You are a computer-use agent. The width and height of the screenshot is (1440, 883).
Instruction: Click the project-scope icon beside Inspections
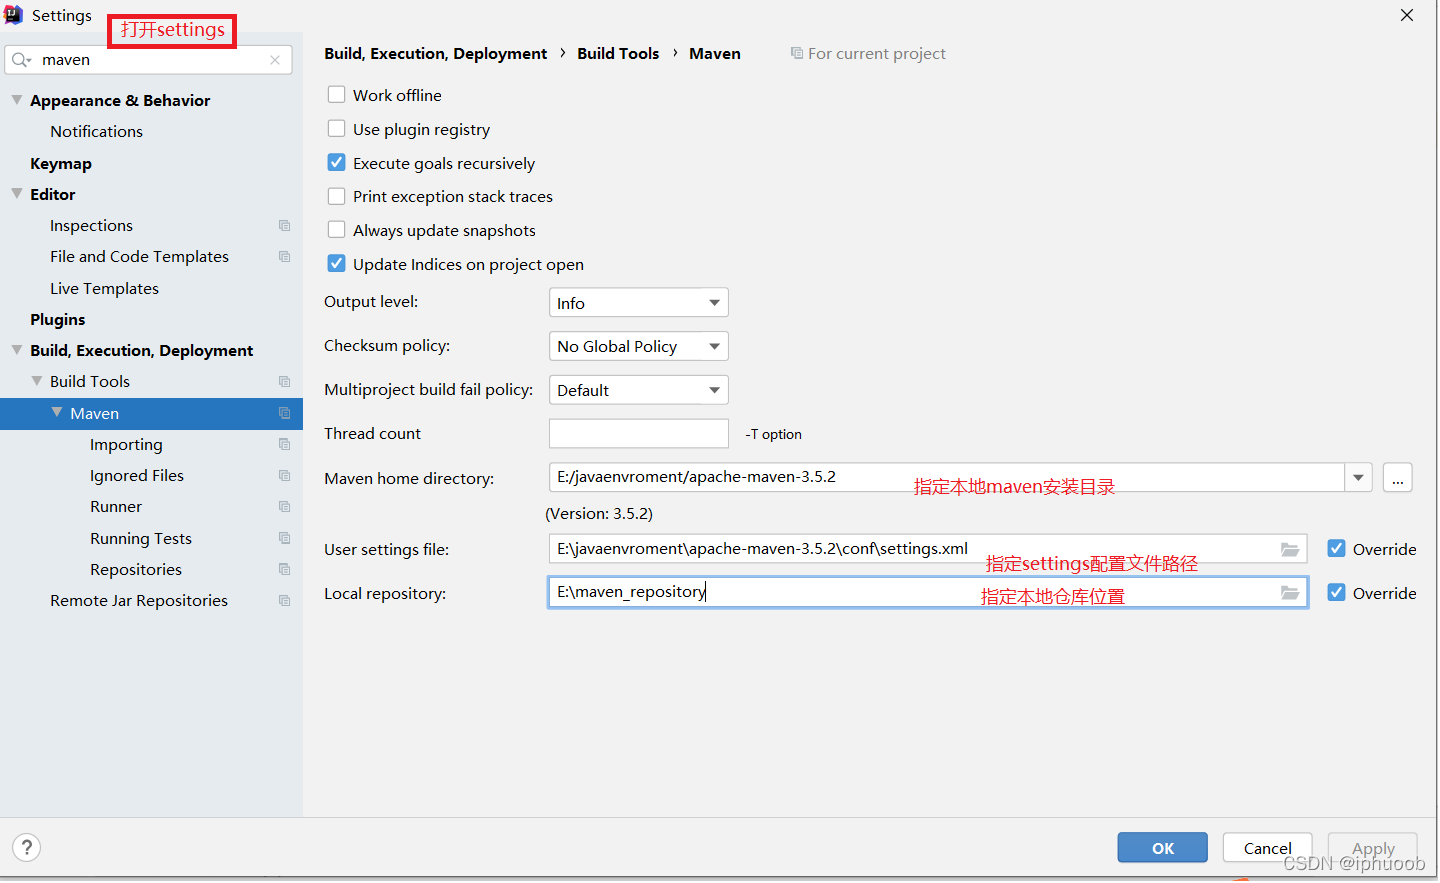(x=284, y=226)
